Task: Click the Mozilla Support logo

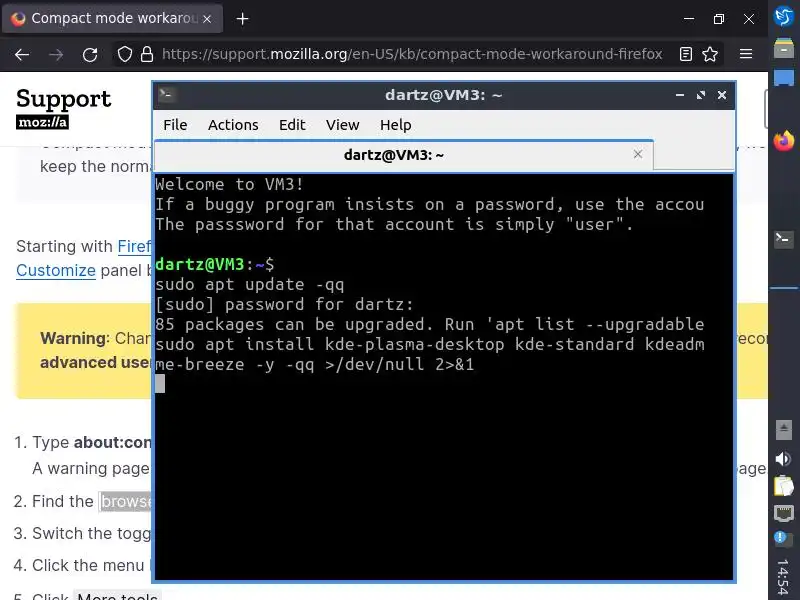Action: [63, 108]
